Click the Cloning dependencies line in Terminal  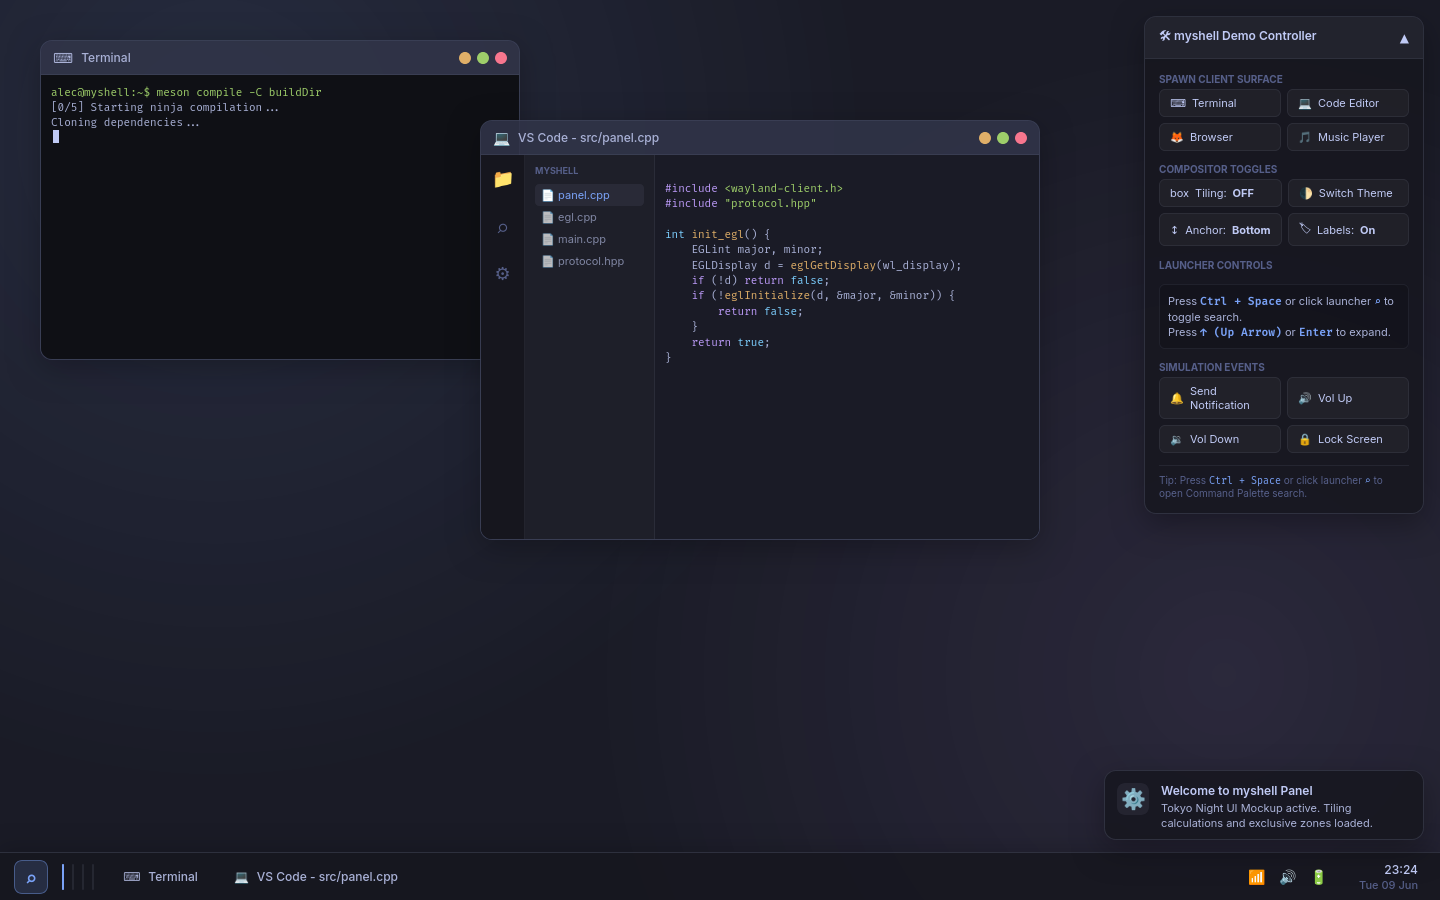[x=125, y=123]
